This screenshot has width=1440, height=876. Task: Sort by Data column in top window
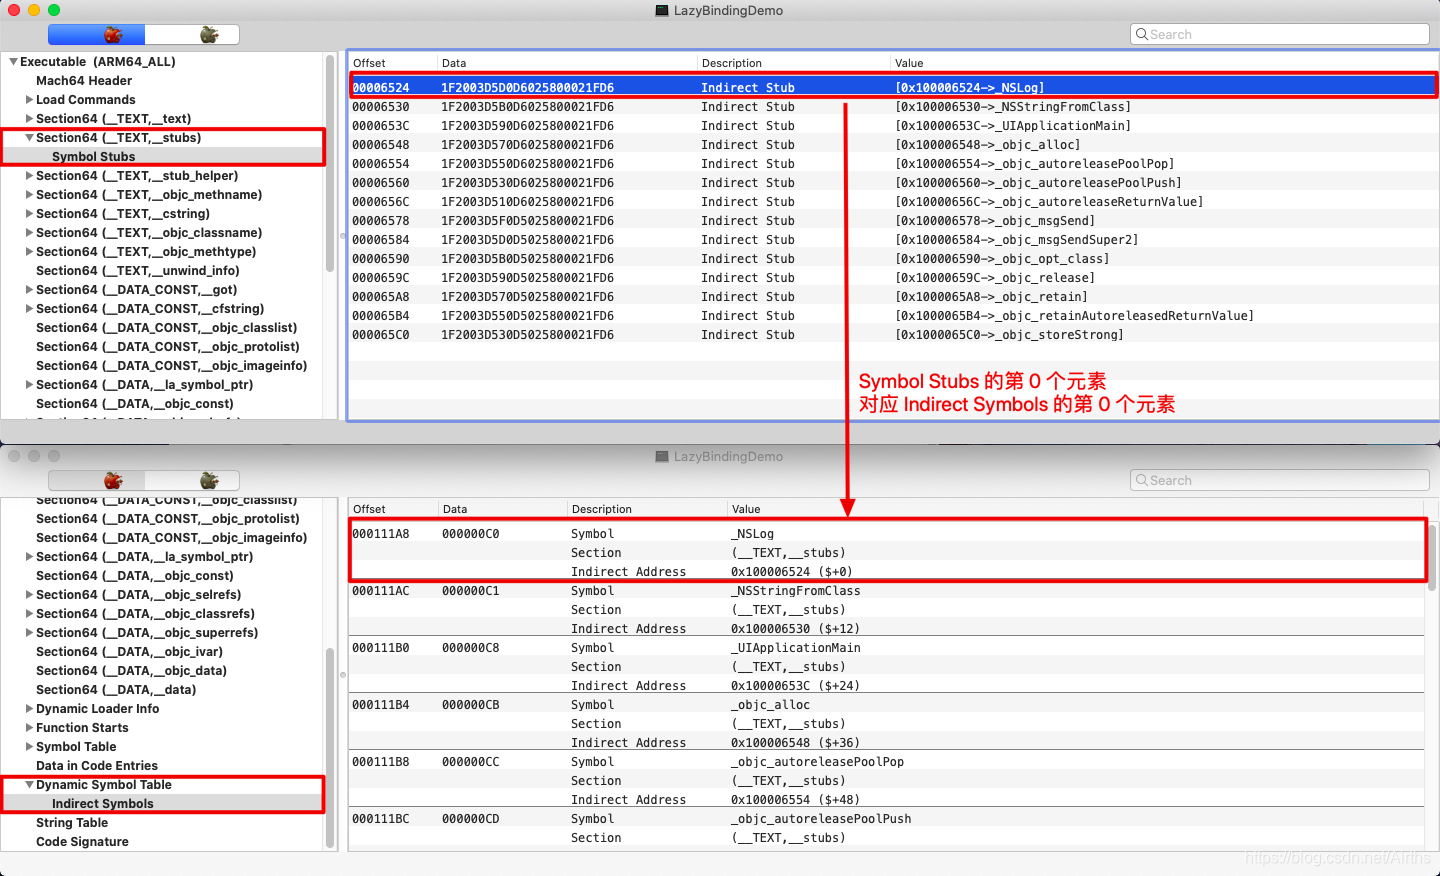[x=566, y=63]
